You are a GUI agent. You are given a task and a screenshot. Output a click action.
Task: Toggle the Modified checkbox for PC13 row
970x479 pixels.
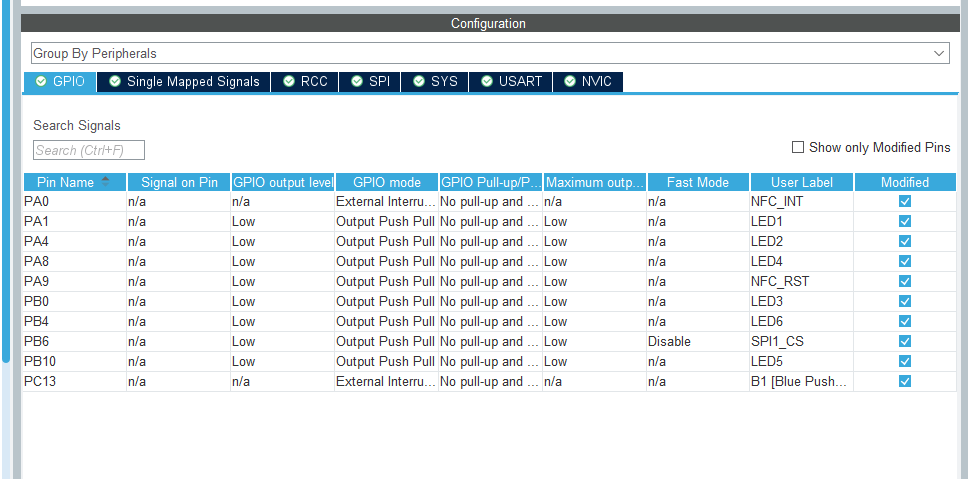[905, 381]
